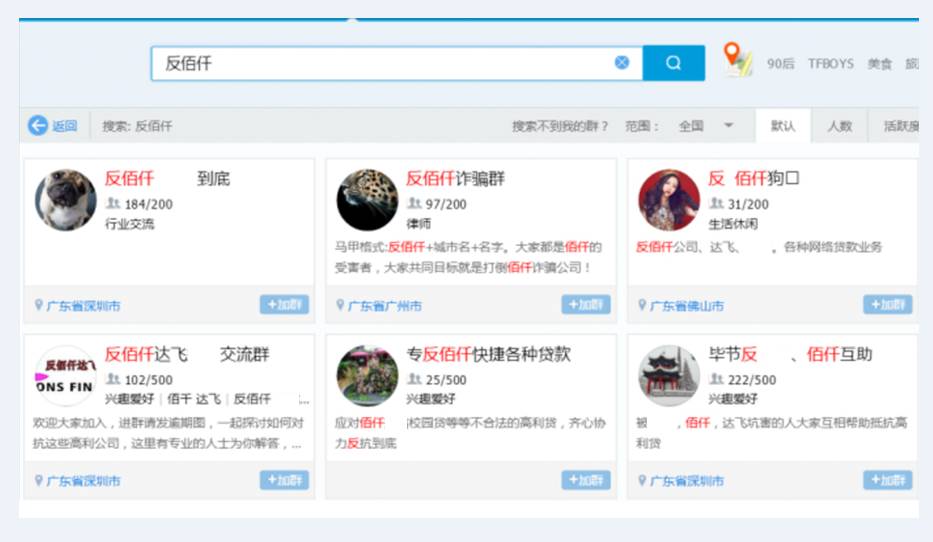Click the blue magnifier search button
The height and width of the screenshot is (542, 933).
(674, 62)
